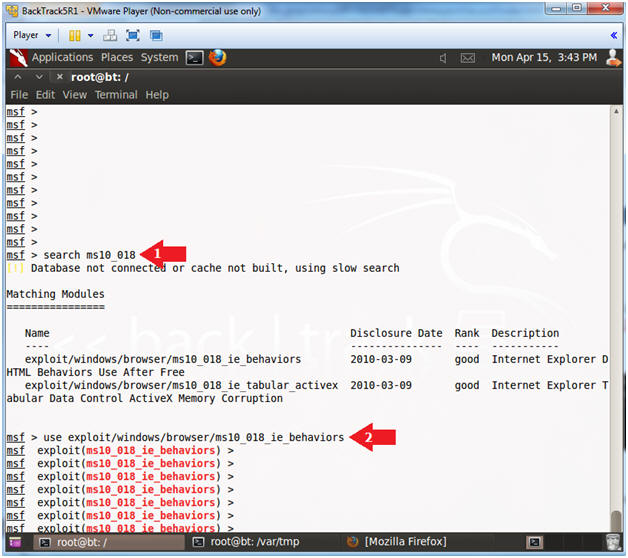
Task: Click the Rank column header
Action: [467, 333]
